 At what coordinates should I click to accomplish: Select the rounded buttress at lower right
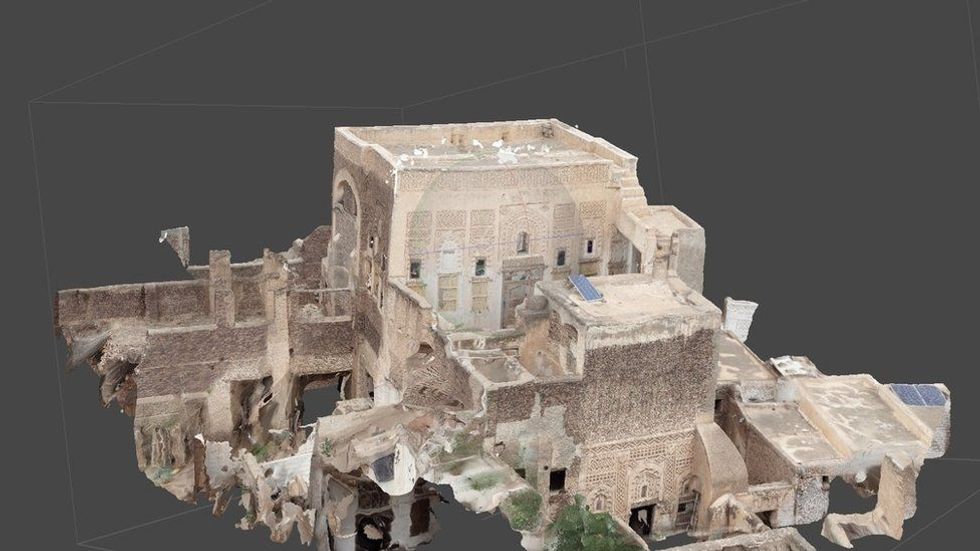coord(718,465)
